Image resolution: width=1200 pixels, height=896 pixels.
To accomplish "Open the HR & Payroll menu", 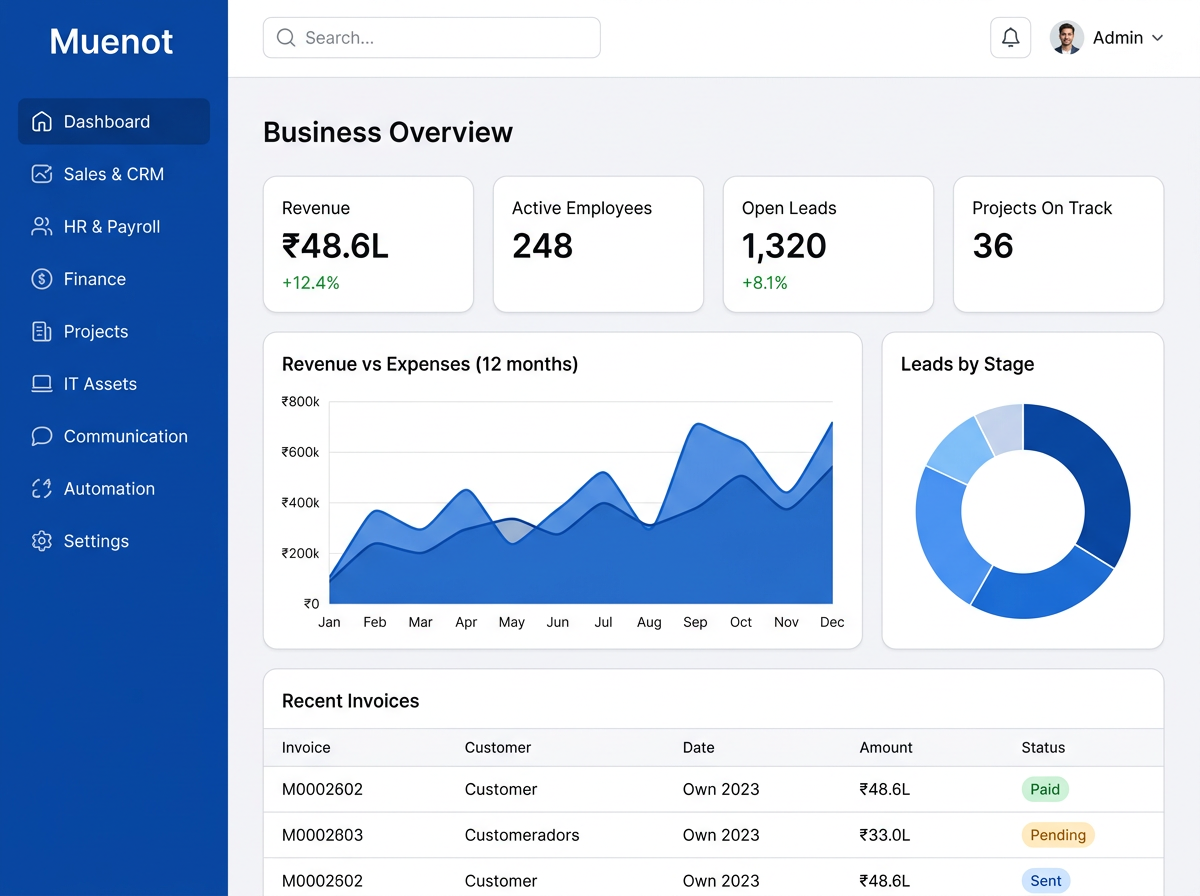I will [x=114, y=227].
